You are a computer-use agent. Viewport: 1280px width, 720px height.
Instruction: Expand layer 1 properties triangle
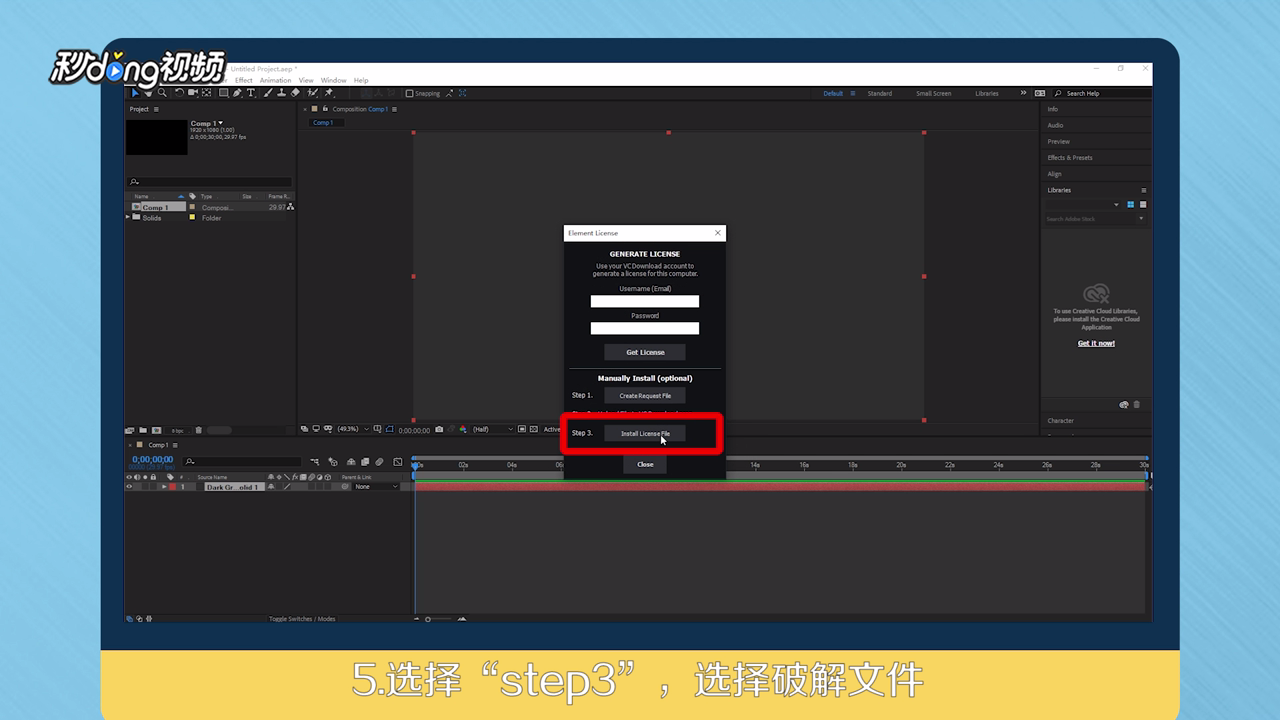tap(164, 487)
